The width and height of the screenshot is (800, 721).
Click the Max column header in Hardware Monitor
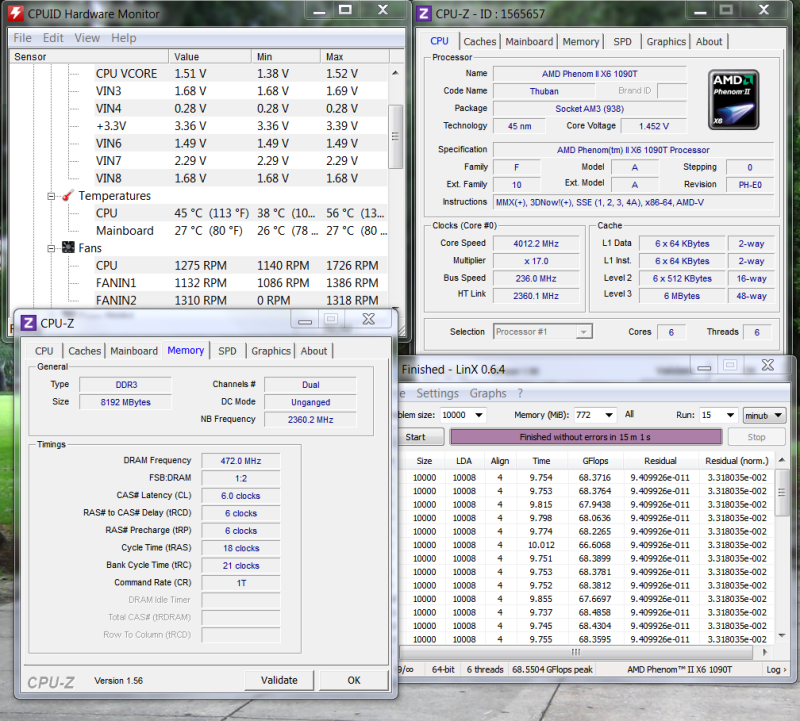tap(355, 57)
